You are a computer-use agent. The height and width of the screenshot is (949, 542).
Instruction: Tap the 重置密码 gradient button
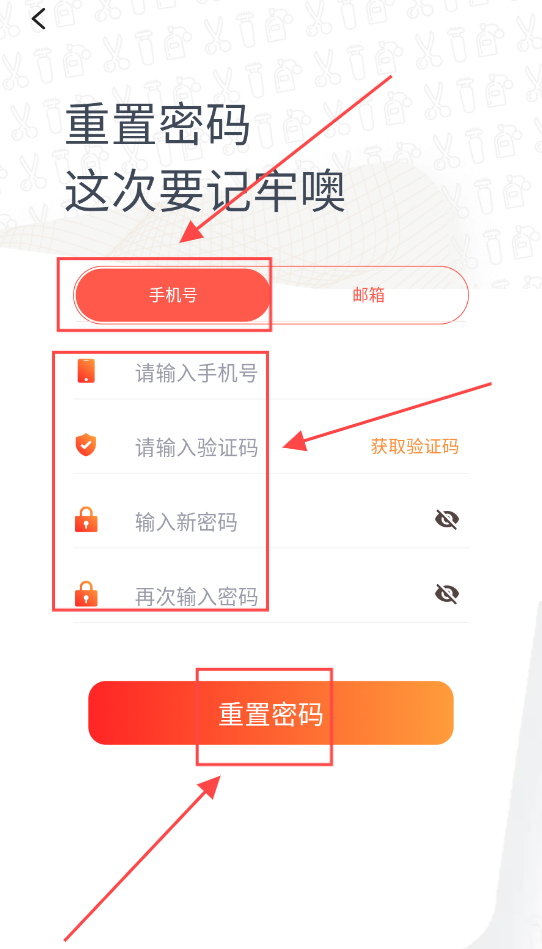coord(271,713)
